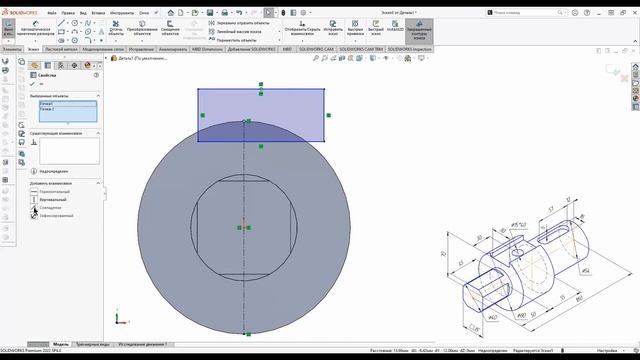This screenshot has width=640, height=360.
Task: Click the Rapid Sketch tool
Action: [x=376, y=29]
